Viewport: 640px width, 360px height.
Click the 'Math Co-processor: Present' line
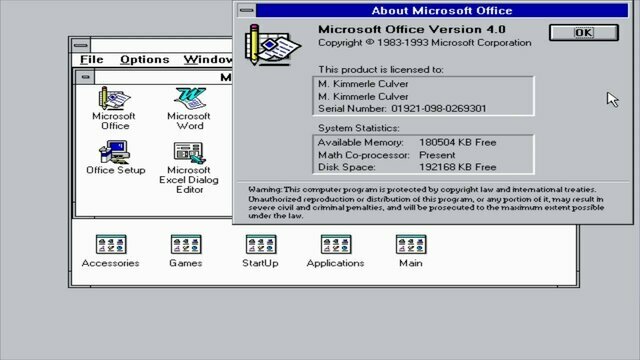tap(386, 155)
